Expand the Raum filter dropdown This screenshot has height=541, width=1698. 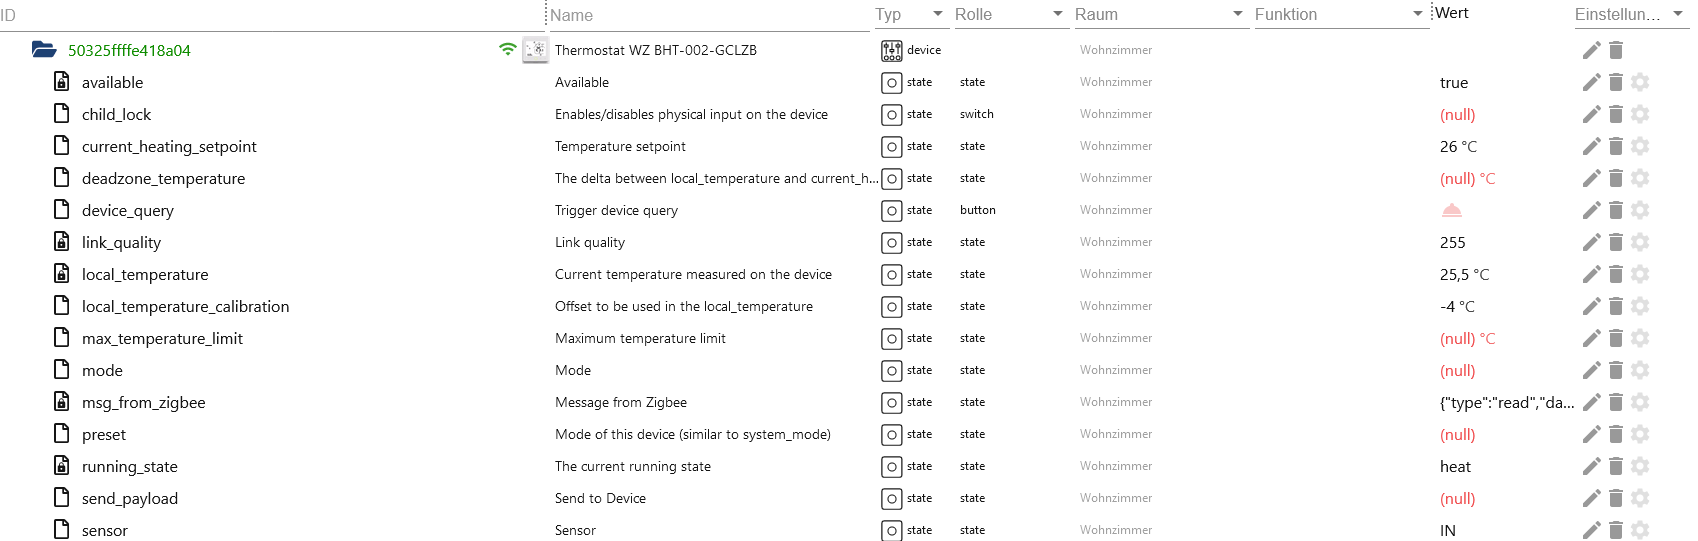point(1237,14)
